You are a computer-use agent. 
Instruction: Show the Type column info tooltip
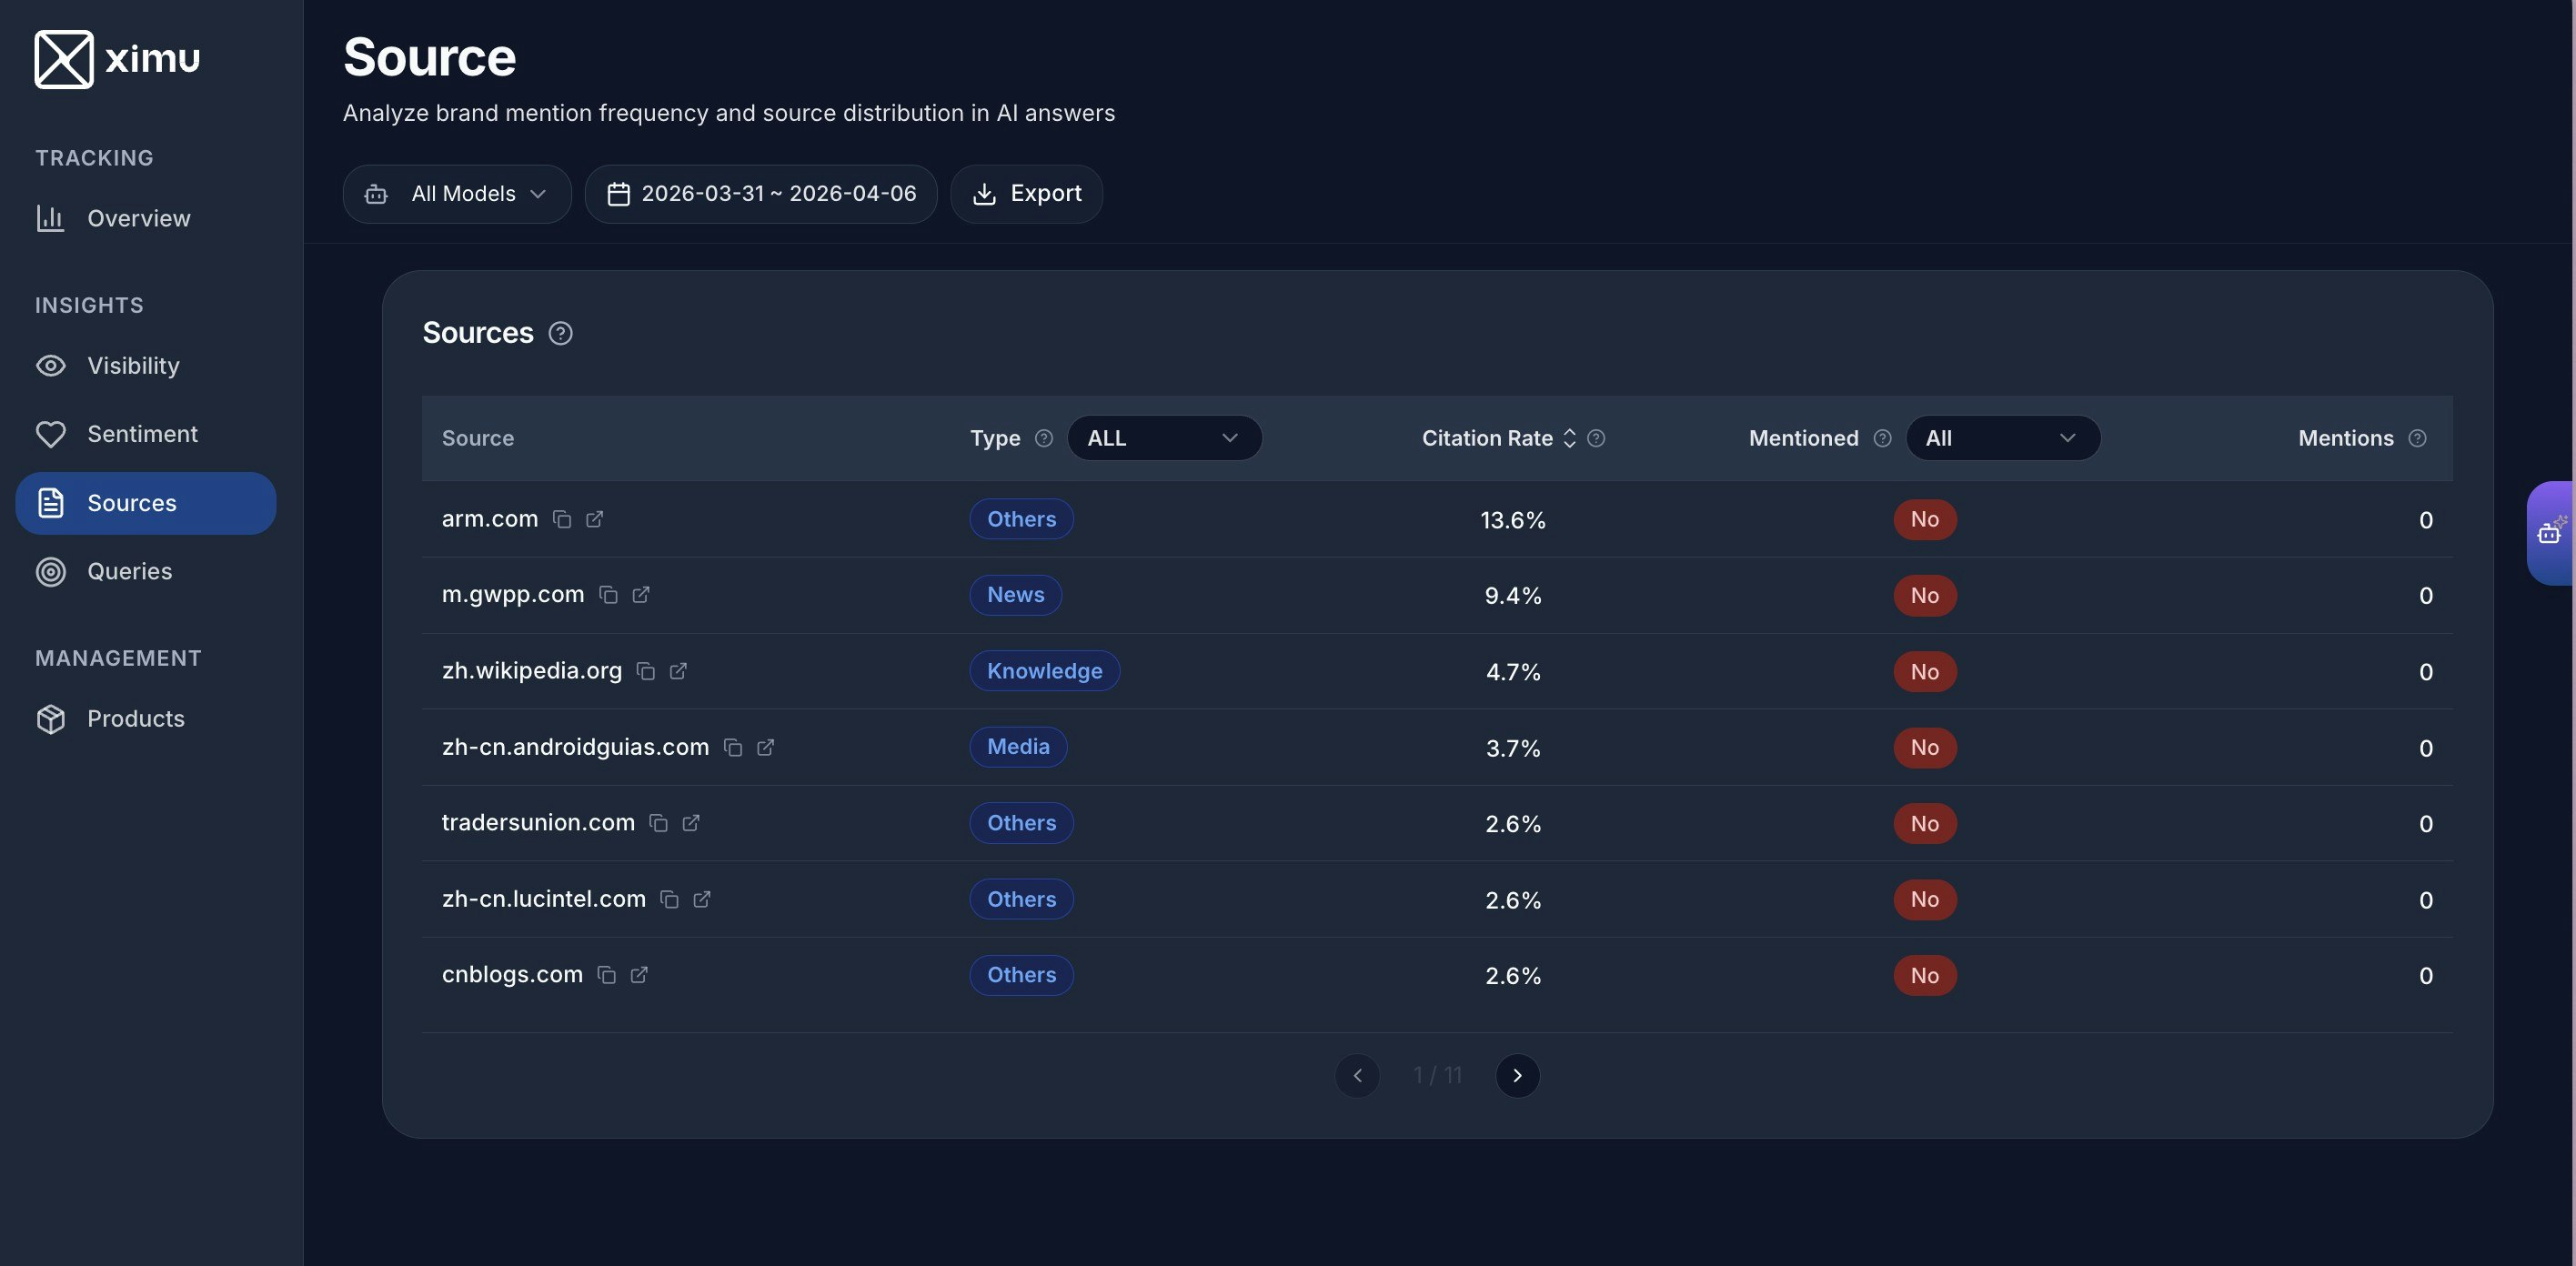1044,438
